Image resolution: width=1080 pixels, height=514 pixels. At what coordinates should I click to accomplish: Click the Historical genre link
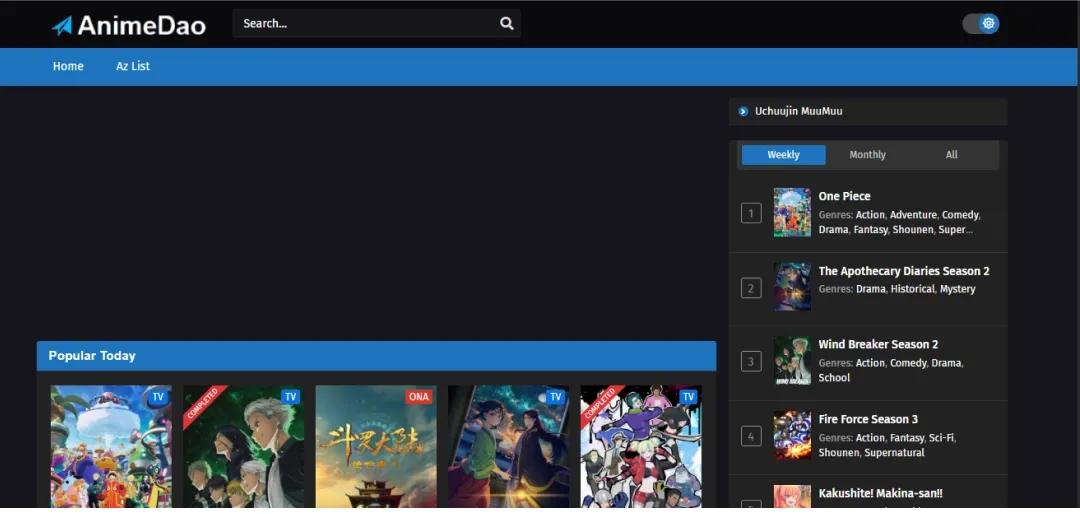tap(912, 289)
